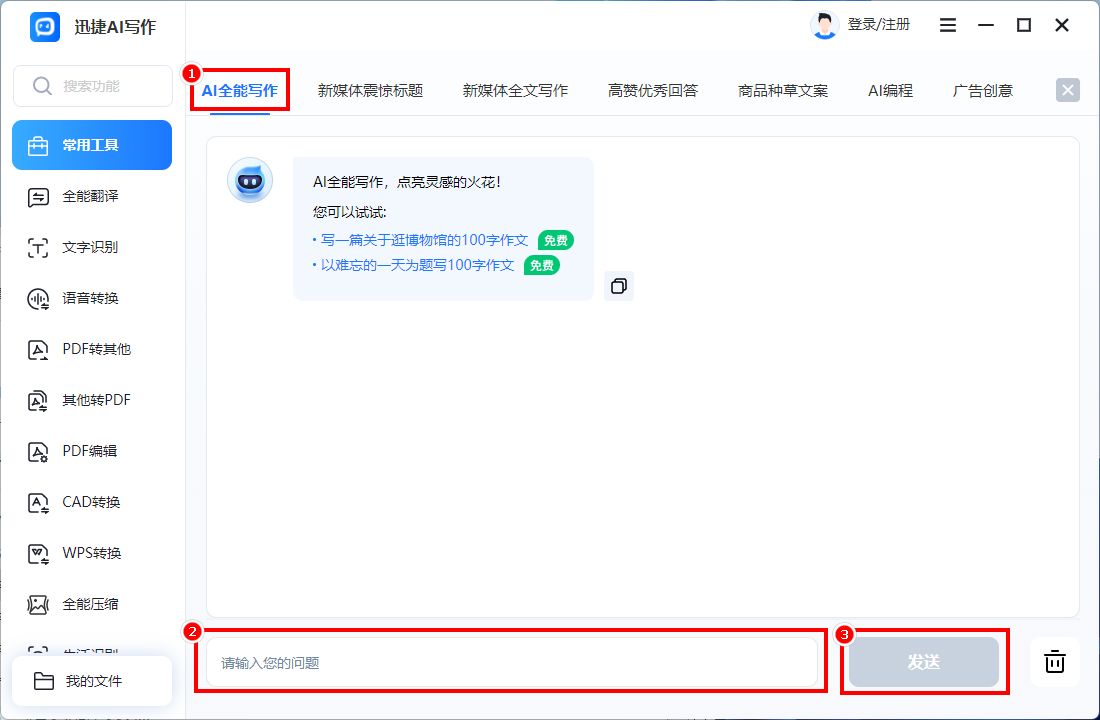Maximize the application window
The image size is (1100, 720).
[x=1024, y=25]
